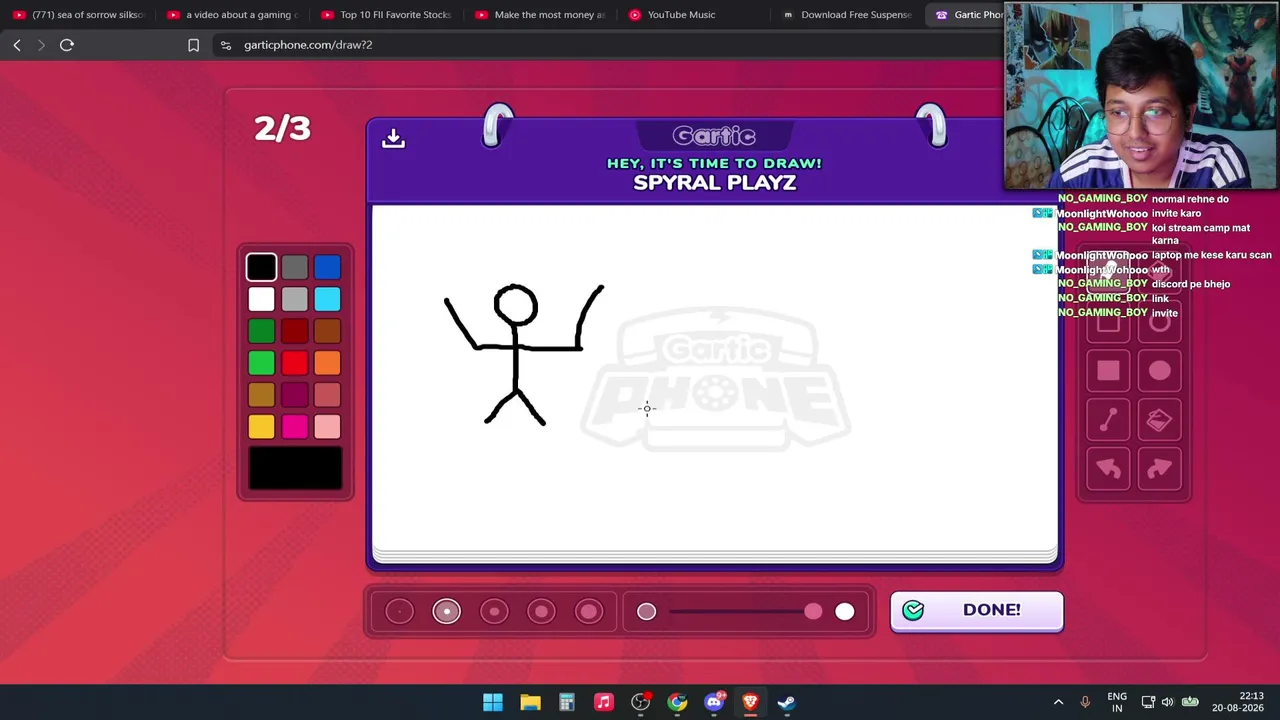Open File Explorer from the taskbar
This screenshot has height=720, width=1280.
pyautogui.click(x=530, y=702)
